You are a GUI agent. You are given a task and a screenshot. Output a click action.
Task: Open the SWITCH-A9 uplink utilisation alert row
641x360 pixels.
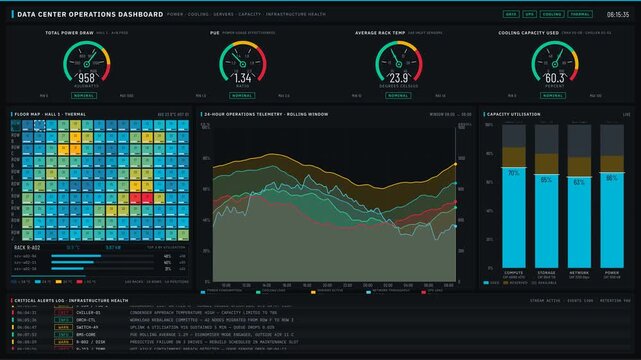(x=321, y=327)
